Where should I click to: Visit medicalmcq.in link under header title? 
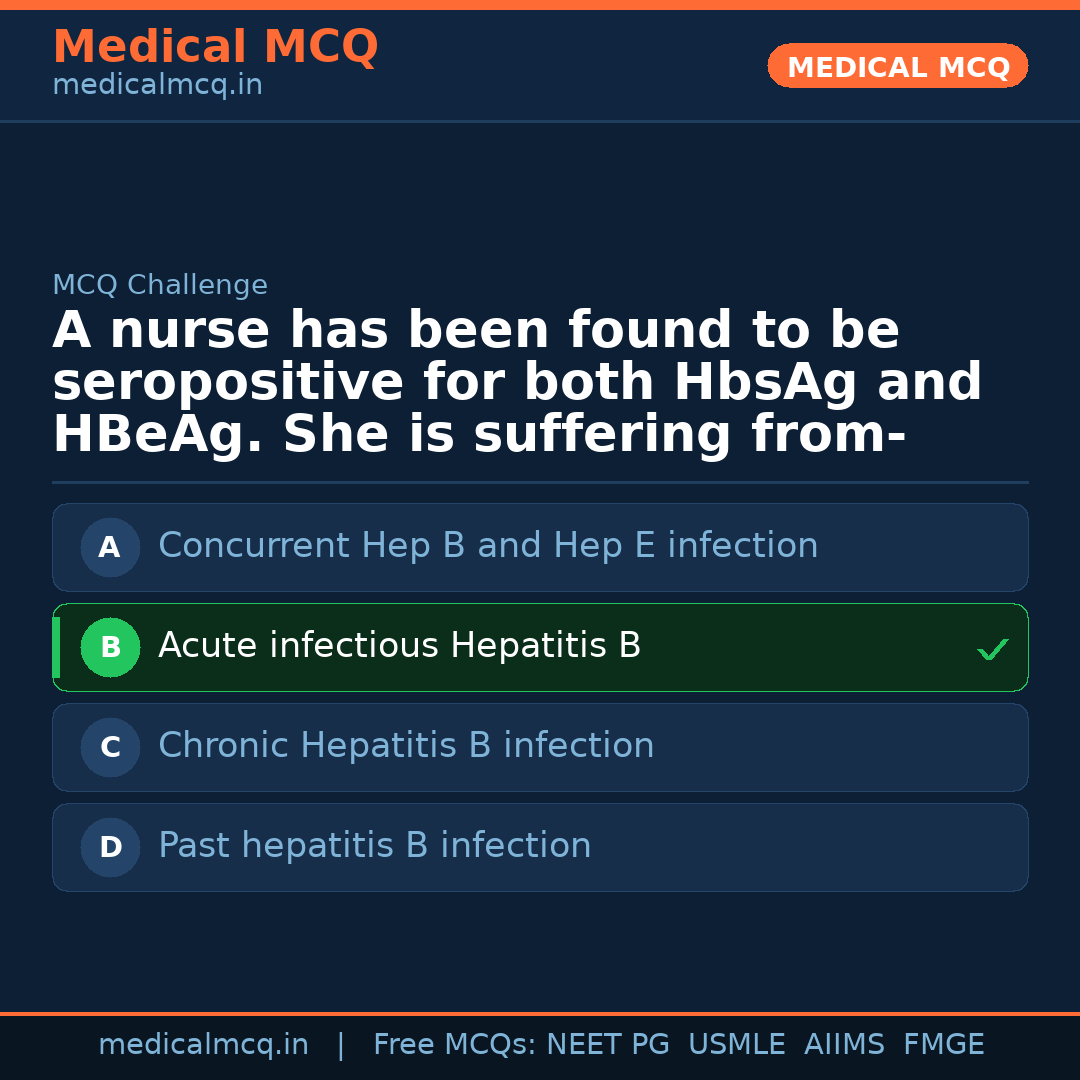coord(157,86)
